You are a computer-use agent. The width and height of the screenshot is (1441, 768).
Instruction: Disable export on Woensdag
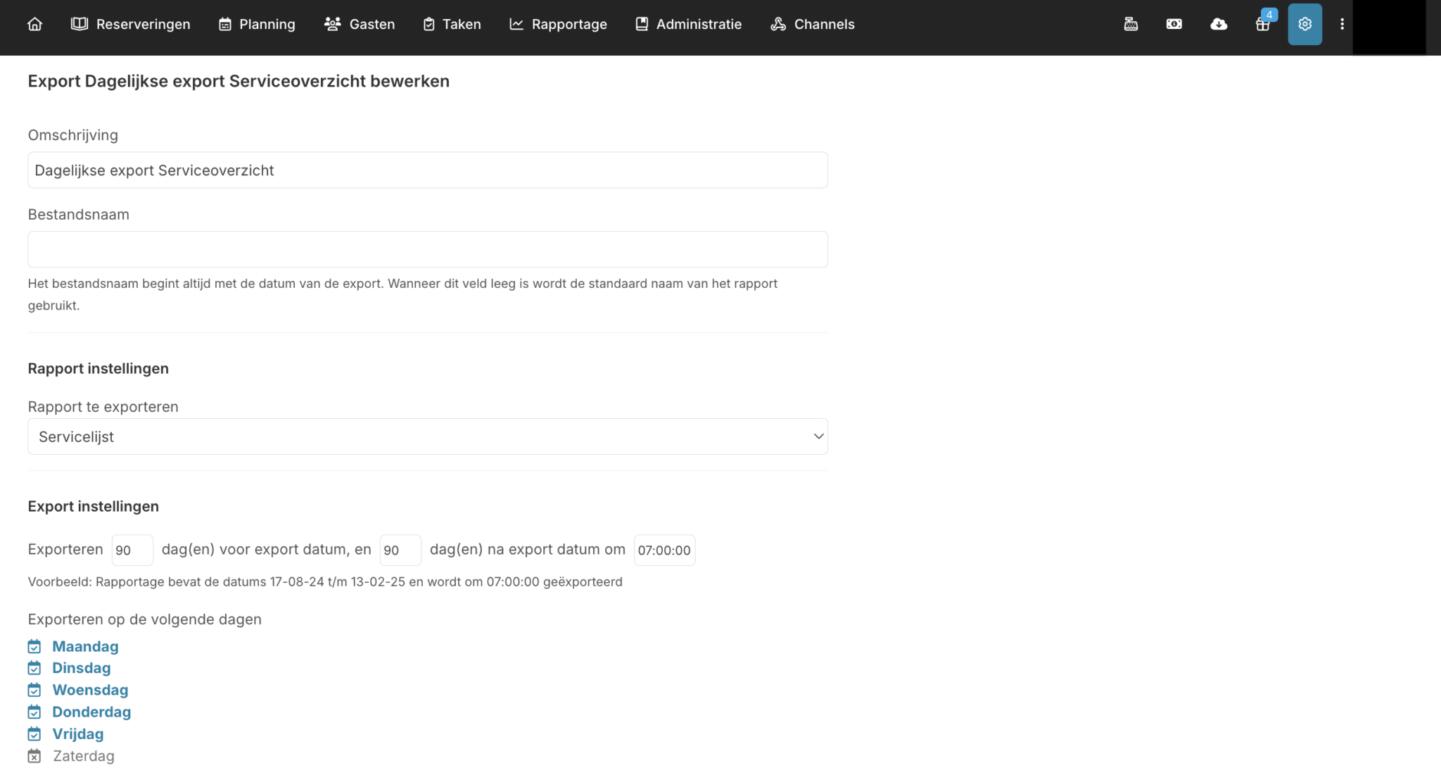coord(89,690)
